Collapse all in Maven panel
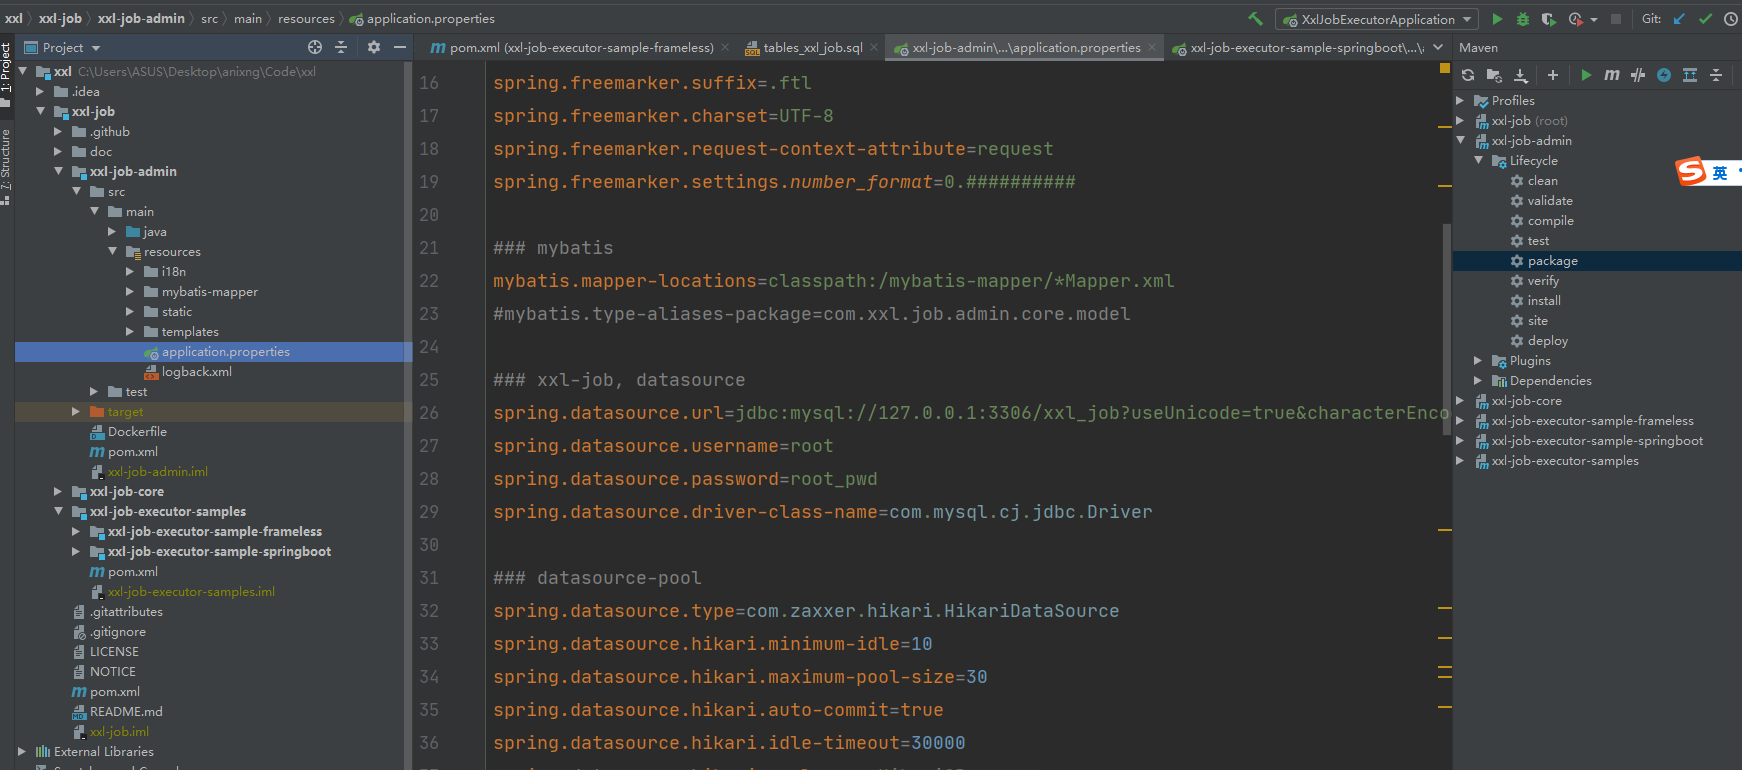1742x770 pixels. pyautogui.click(x=1716, y=75)
